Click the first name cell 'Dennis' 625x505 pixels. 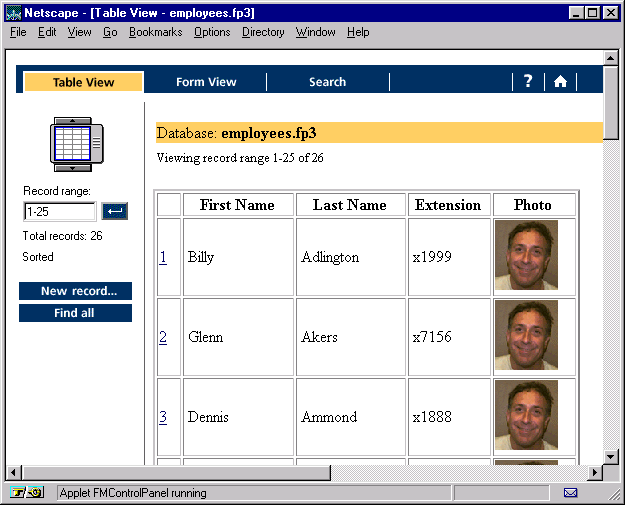[238, 417]
